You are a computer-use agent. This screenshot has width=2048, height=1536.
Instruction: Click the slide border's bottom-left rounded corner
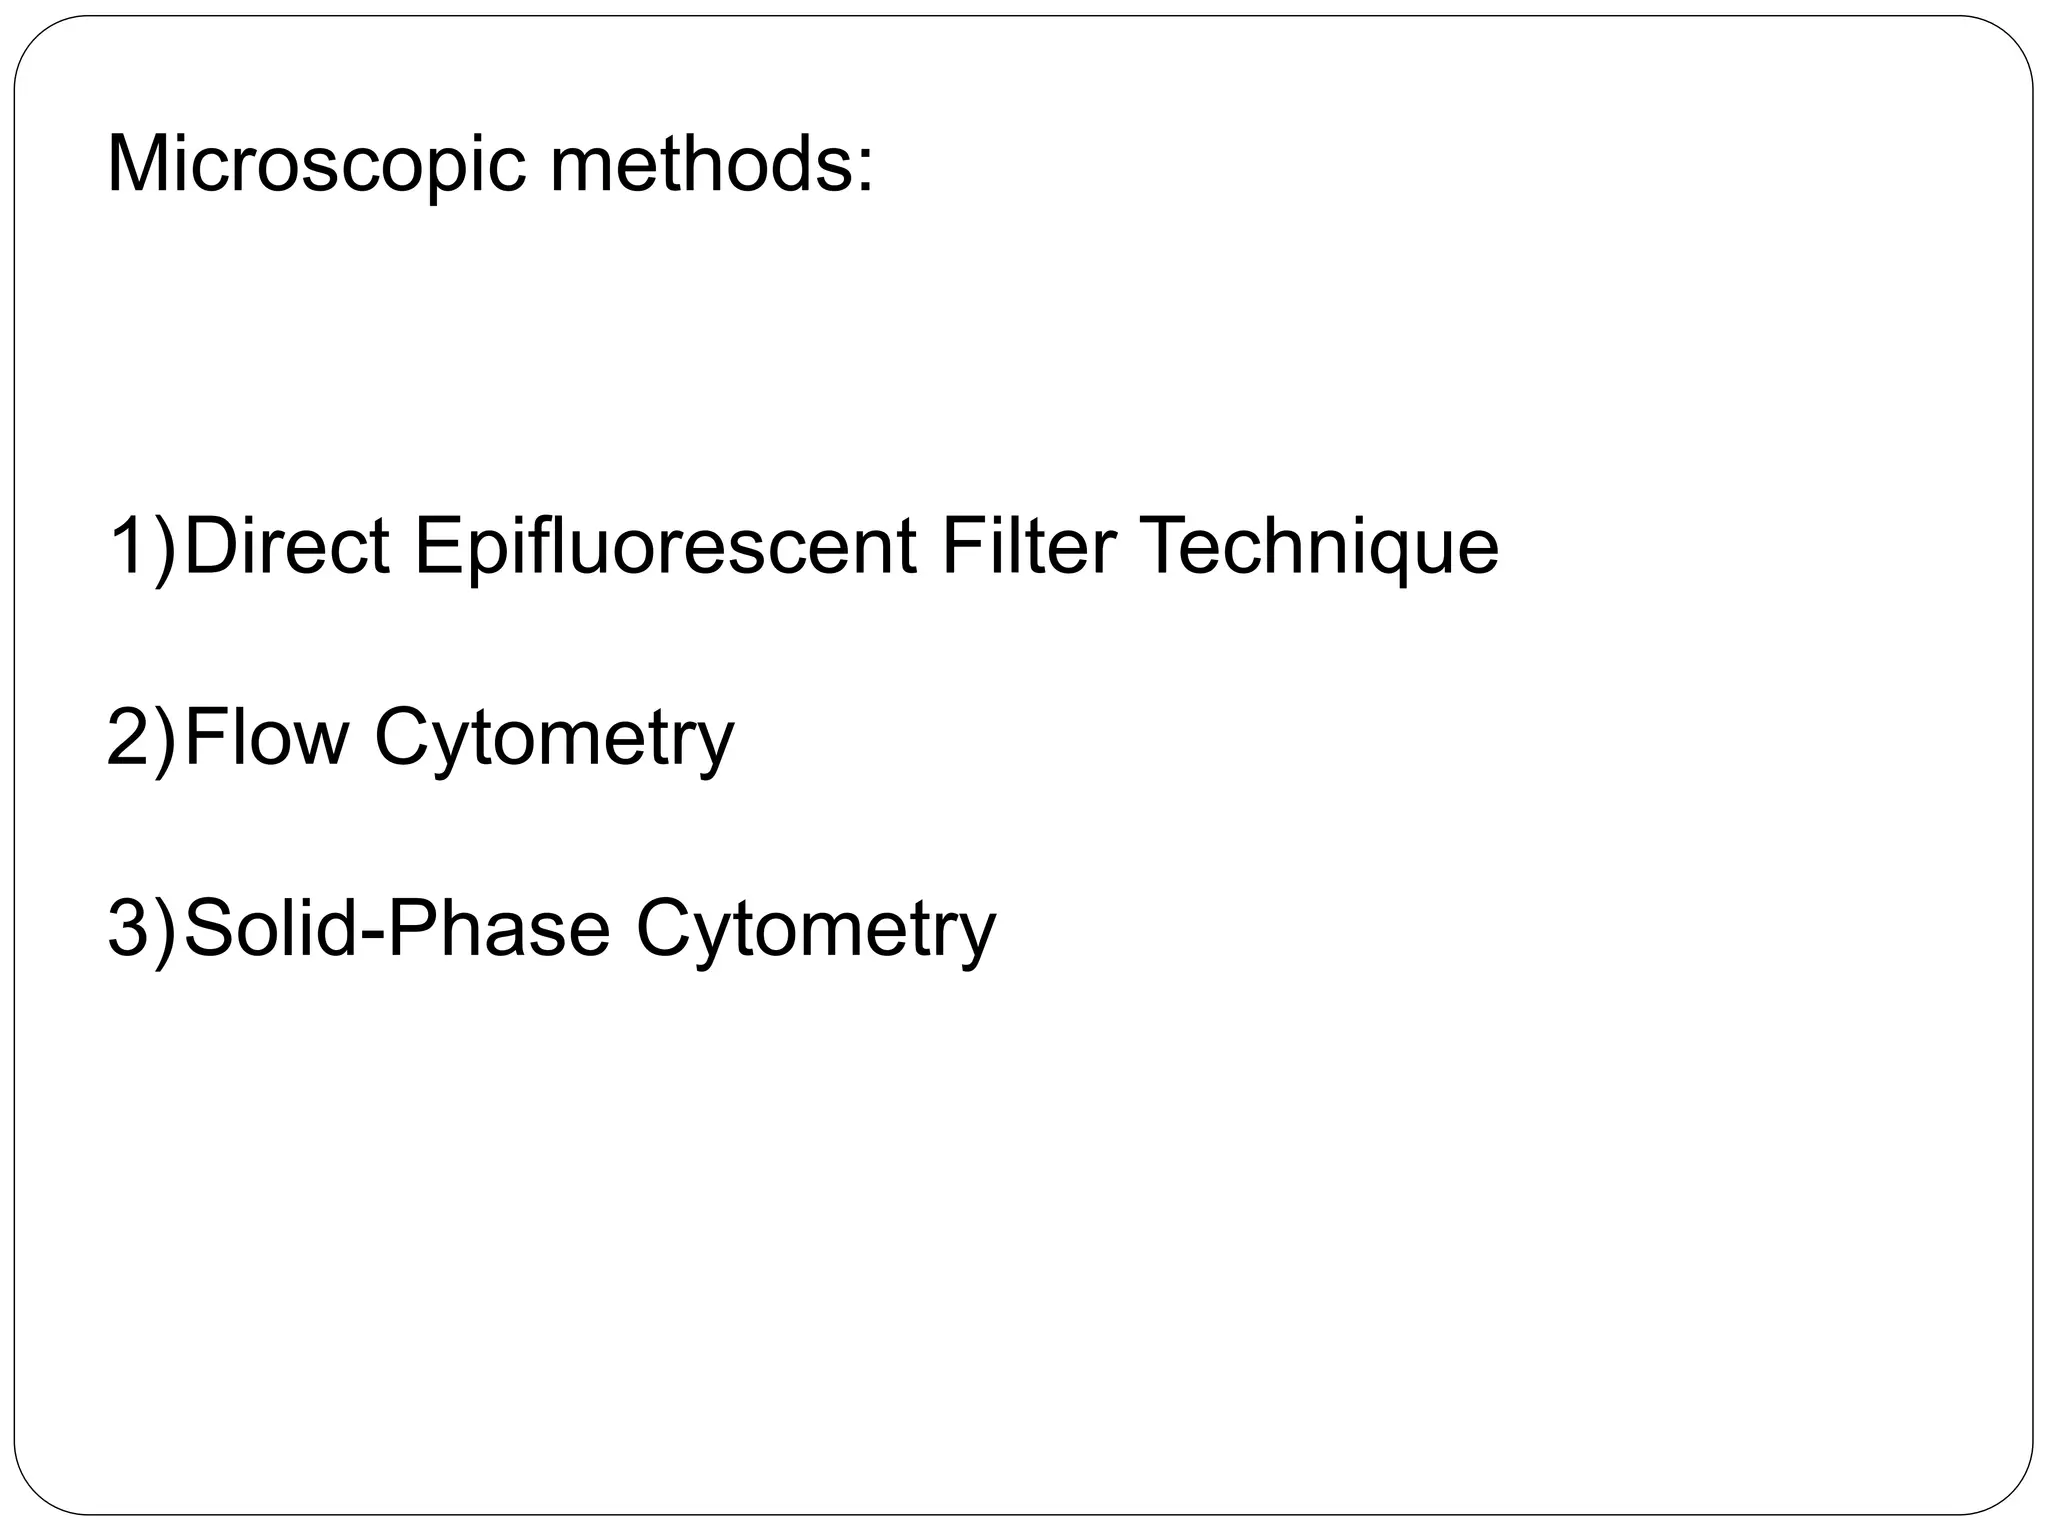click(x=34, y=1494)
